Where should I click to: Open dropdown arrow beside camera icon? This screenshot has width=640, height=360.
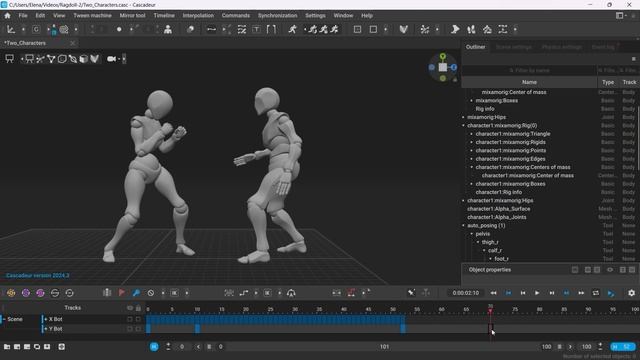click(119, 59)
